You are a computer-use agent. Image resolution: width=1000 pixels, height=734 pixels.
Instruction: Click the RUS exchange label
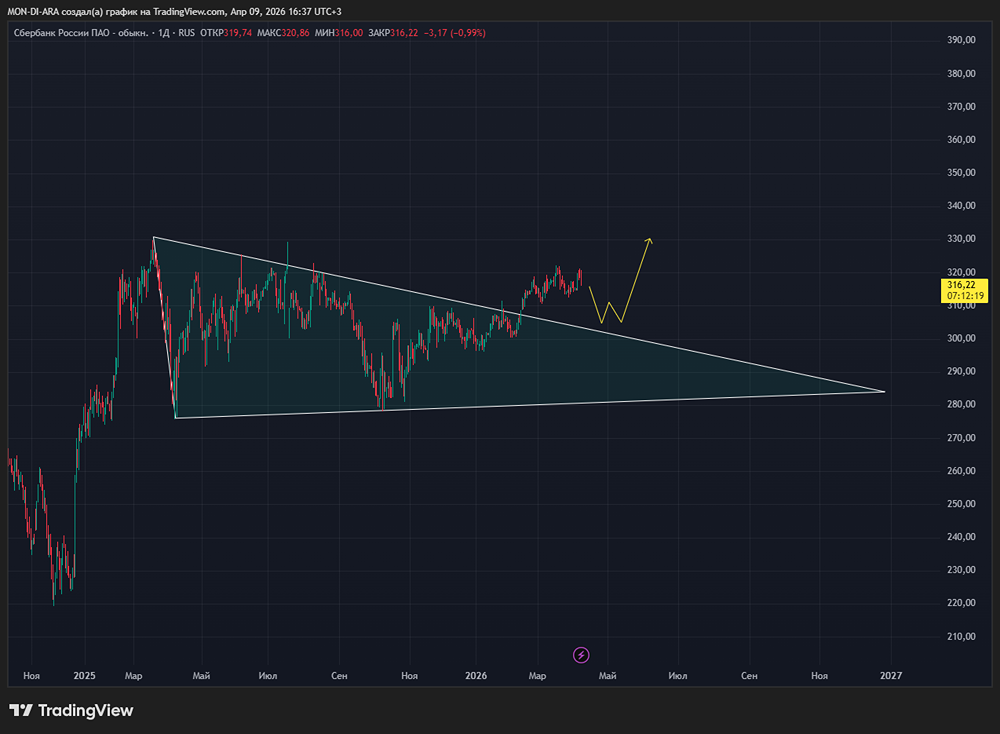[187, 33]
